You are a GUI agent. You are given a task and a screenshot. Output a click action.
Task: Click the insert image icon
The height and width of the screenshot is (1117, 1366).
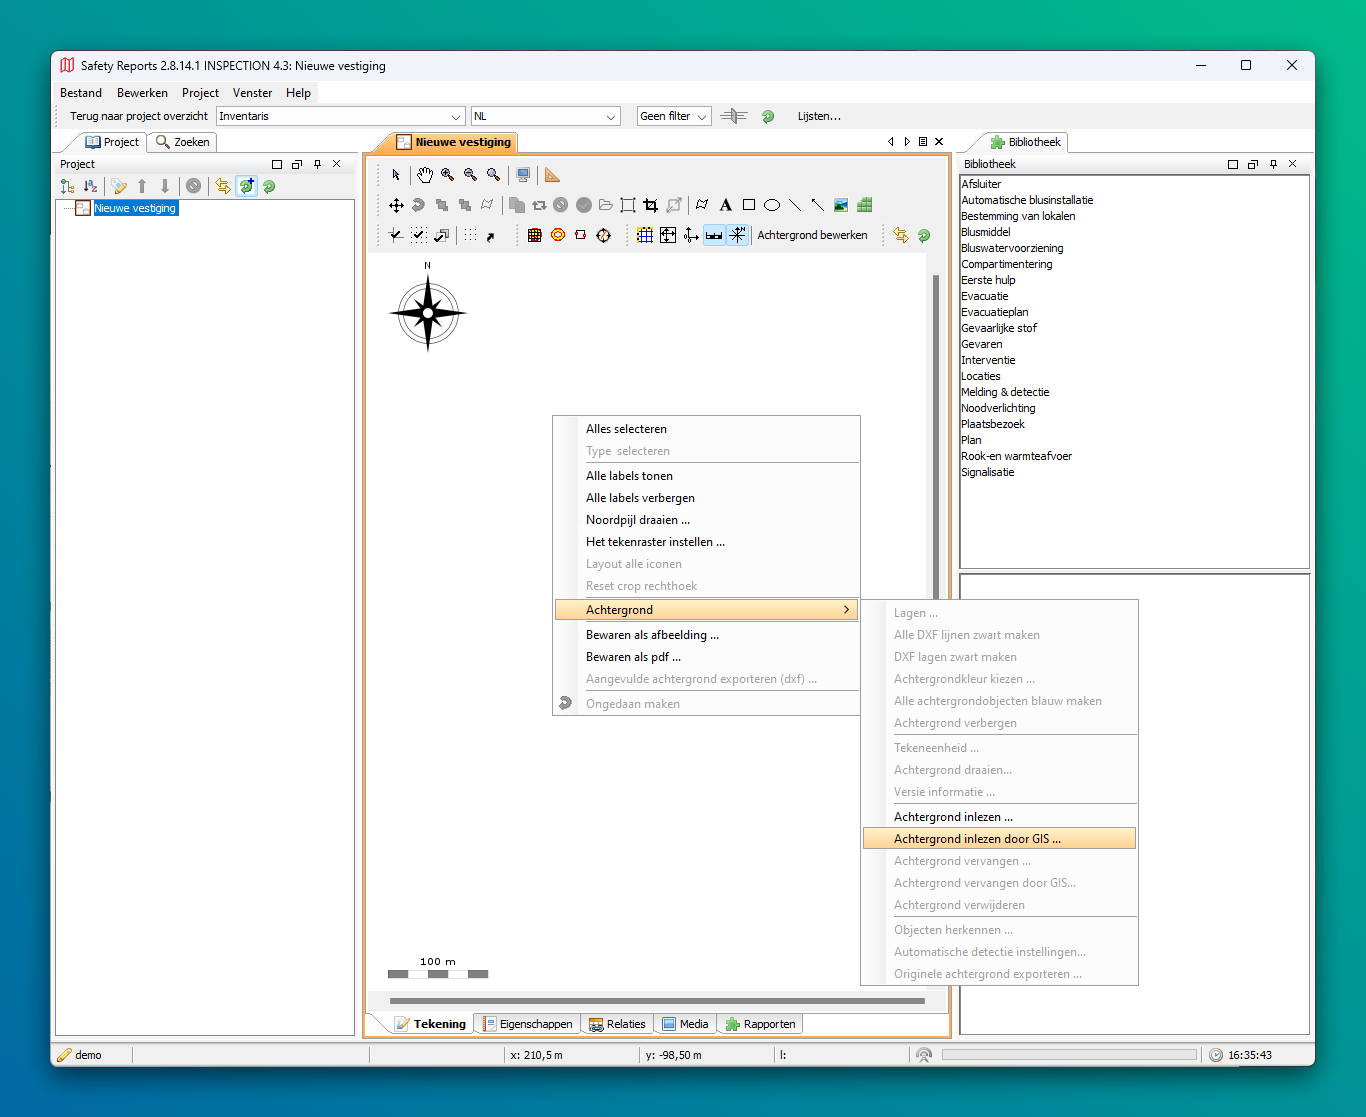(841, 205)
